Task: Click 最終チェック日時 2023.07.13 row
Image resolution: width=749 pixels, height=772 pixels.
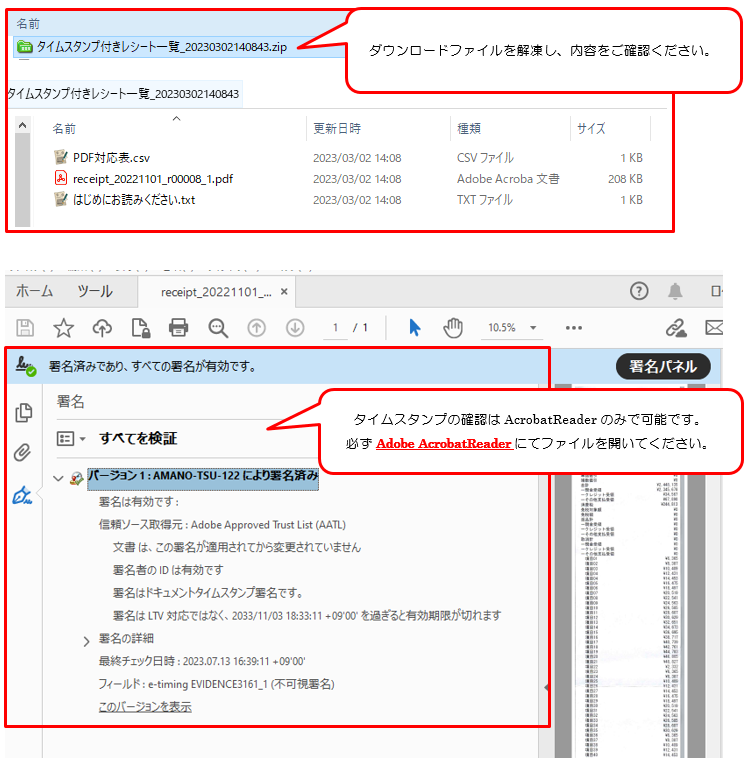Action: tap(202, 661)
